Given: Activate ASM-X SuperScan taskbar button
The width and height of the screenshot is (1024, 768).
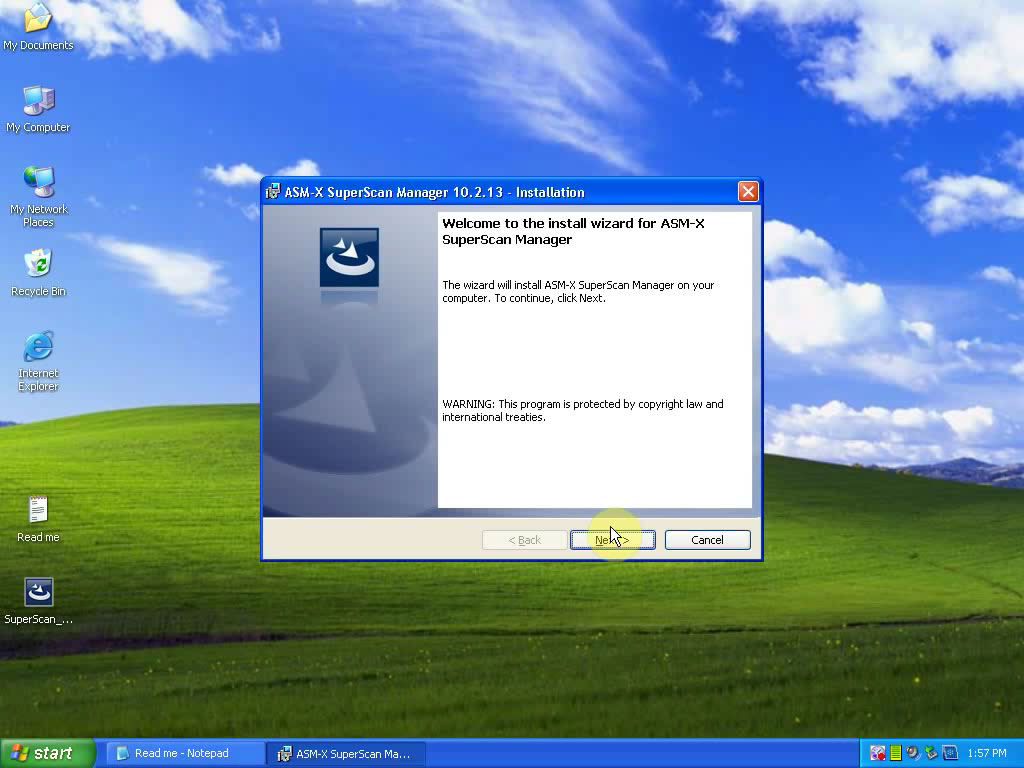Looking at the screenshot, I should coord(346,754).
